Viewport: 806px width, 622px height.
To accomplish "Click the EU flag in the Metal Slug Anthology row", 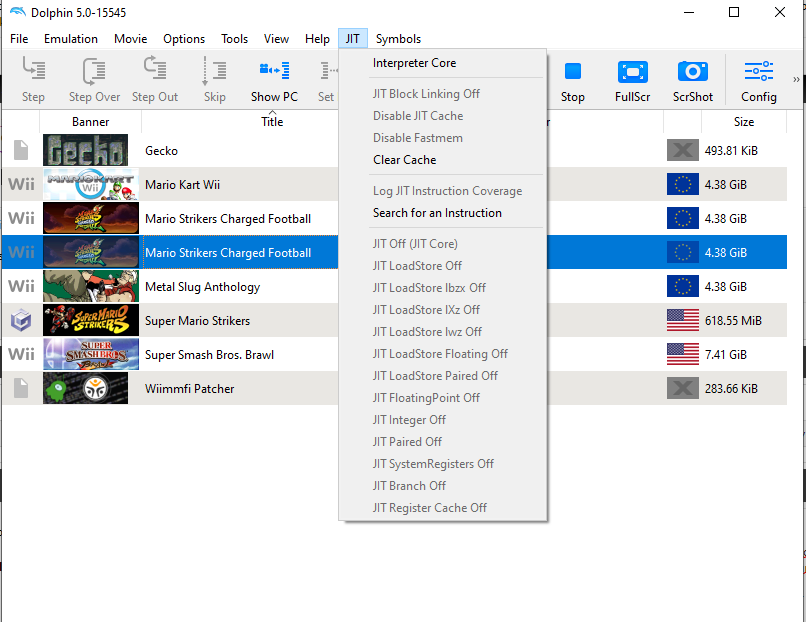I will coord(683,286).
